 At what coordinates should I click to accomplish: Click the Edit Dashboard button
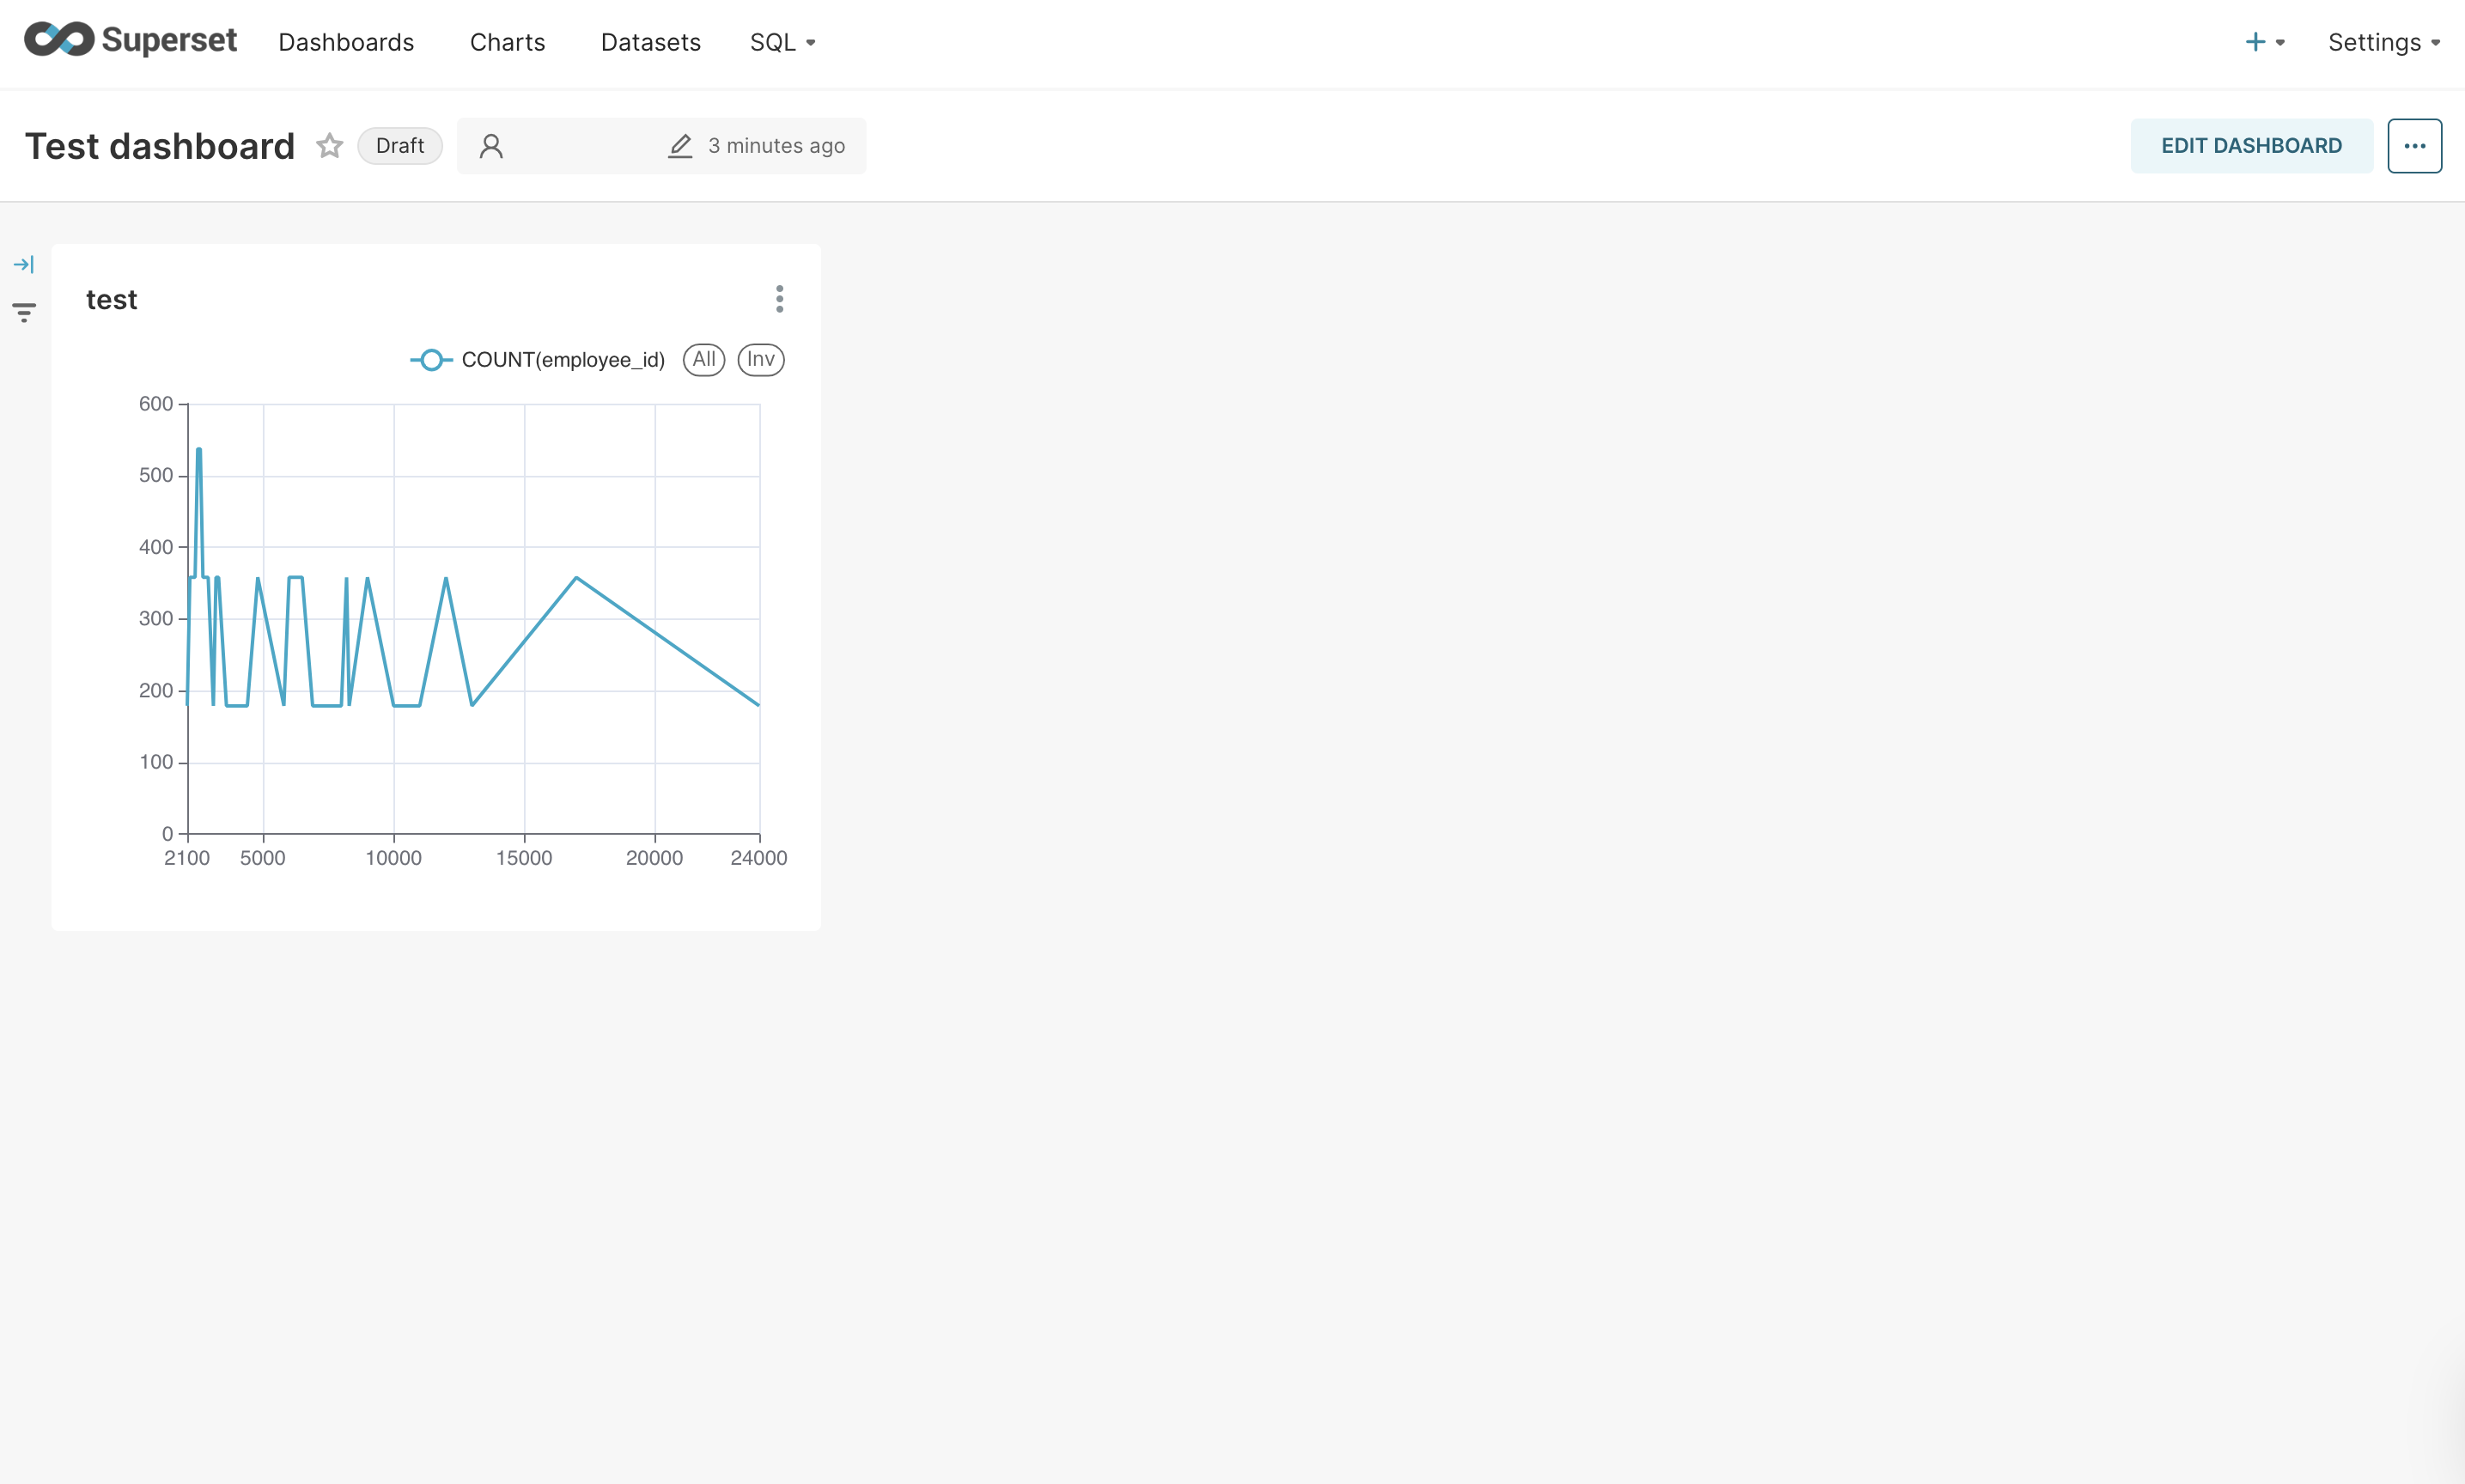pyautogui.click(x=2252, y=145)
